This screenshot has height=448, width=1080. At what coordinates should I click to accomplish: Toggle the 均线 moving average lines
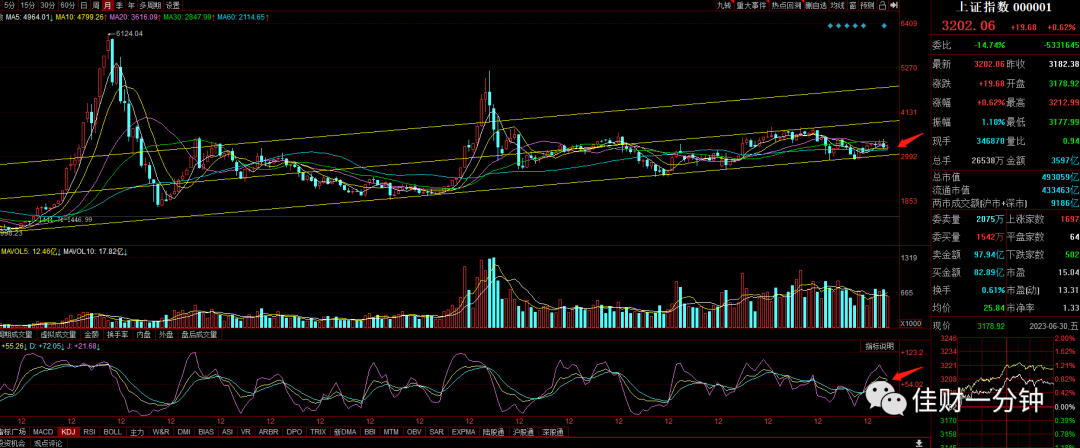point(837,5)
